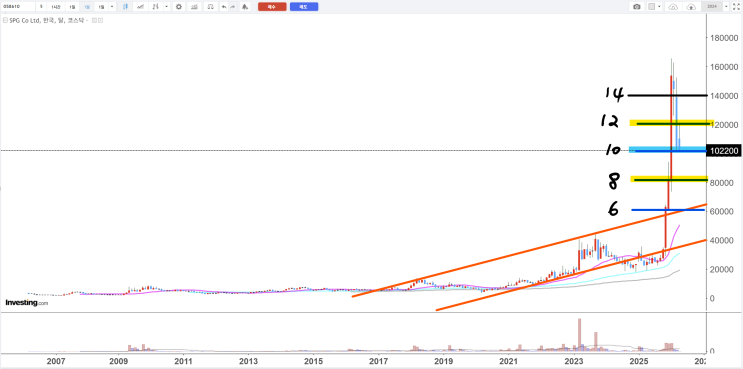Click the 2015 time axis label

click(313, 361)
